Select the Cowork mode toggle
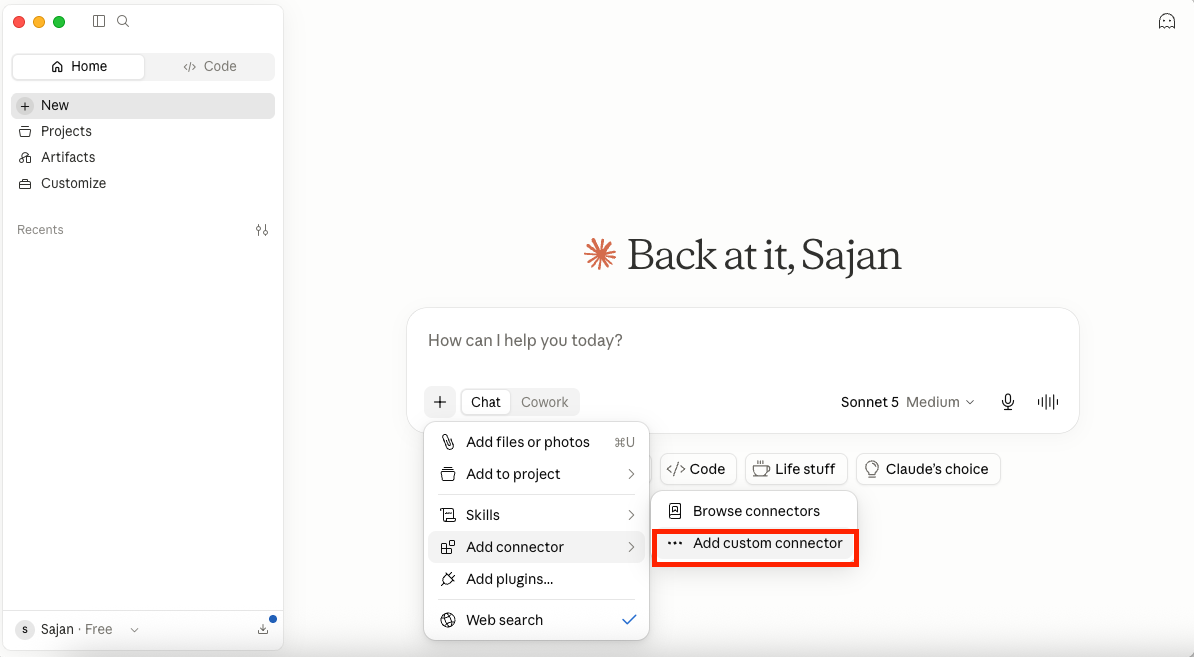The width and height of the screenshot is (1194, 657). point(544,402)
